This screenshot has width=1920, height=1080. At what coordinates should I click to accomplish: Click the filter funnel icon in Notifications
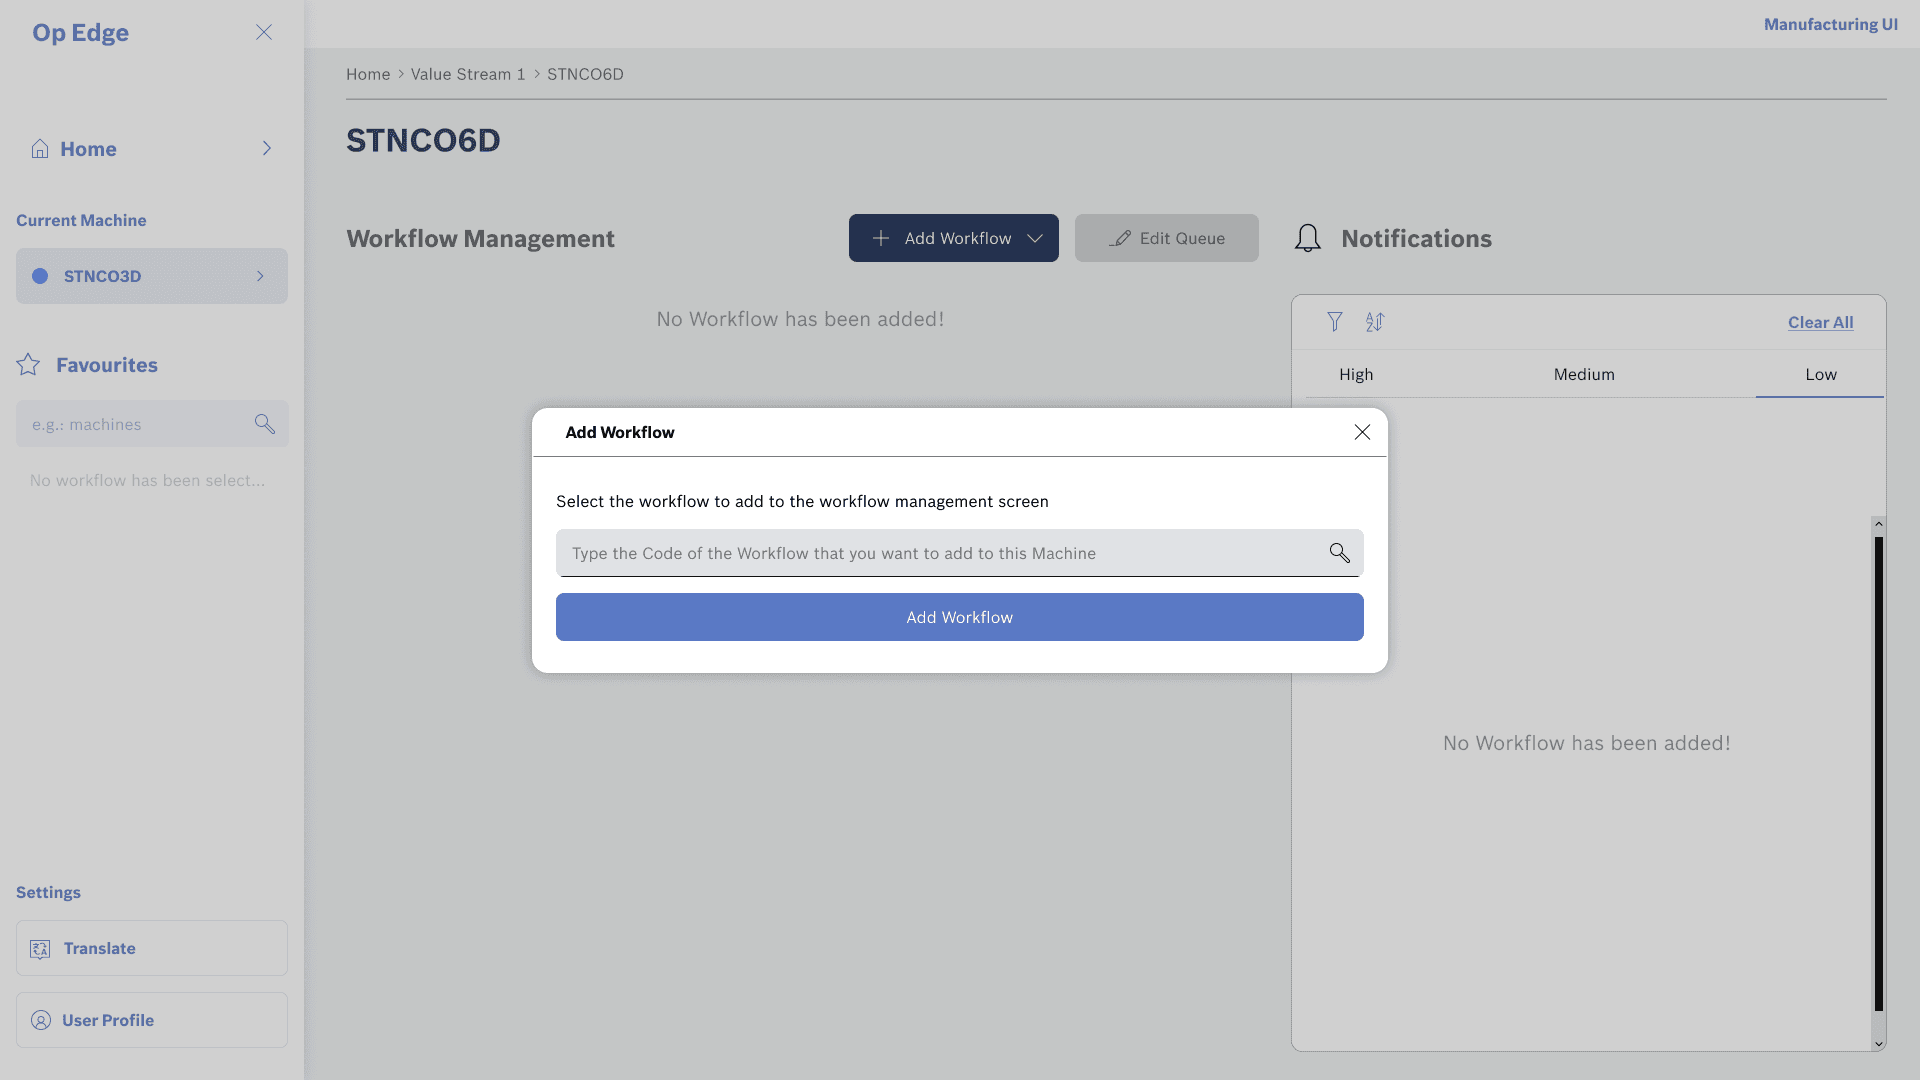(x=1335, y=322)
